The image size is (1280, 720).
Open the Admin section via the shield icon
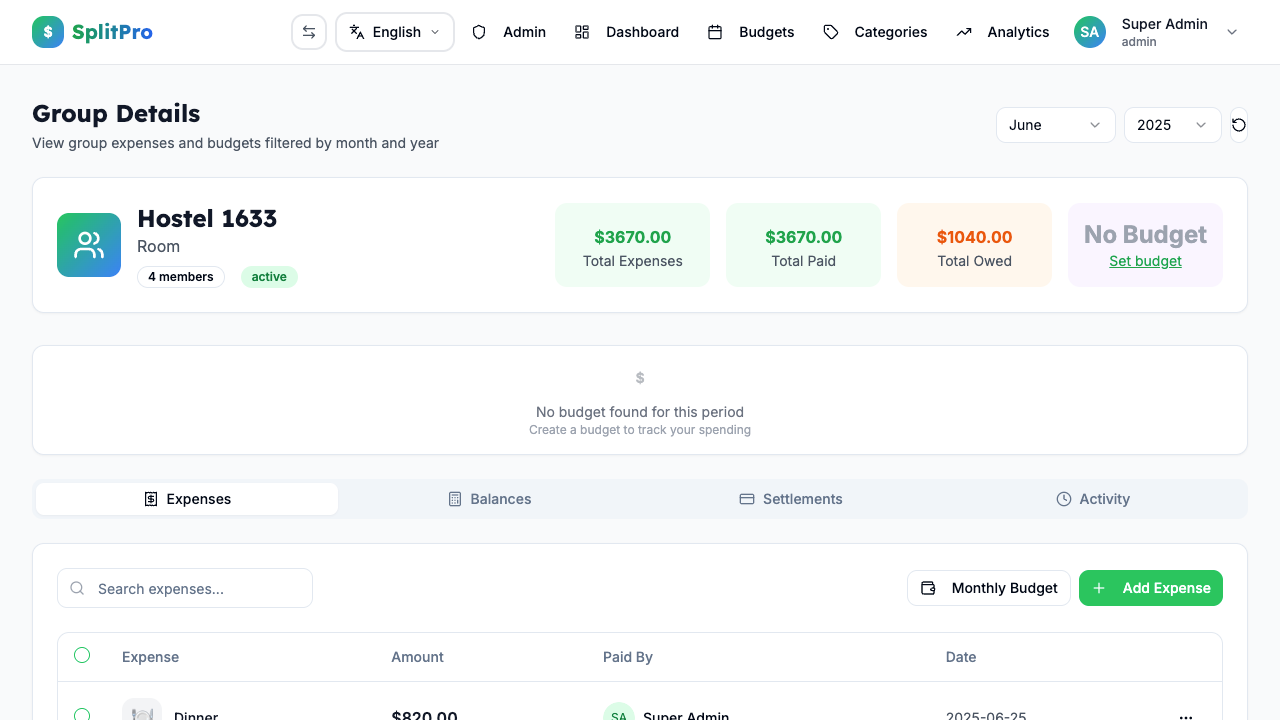[480, 32]
